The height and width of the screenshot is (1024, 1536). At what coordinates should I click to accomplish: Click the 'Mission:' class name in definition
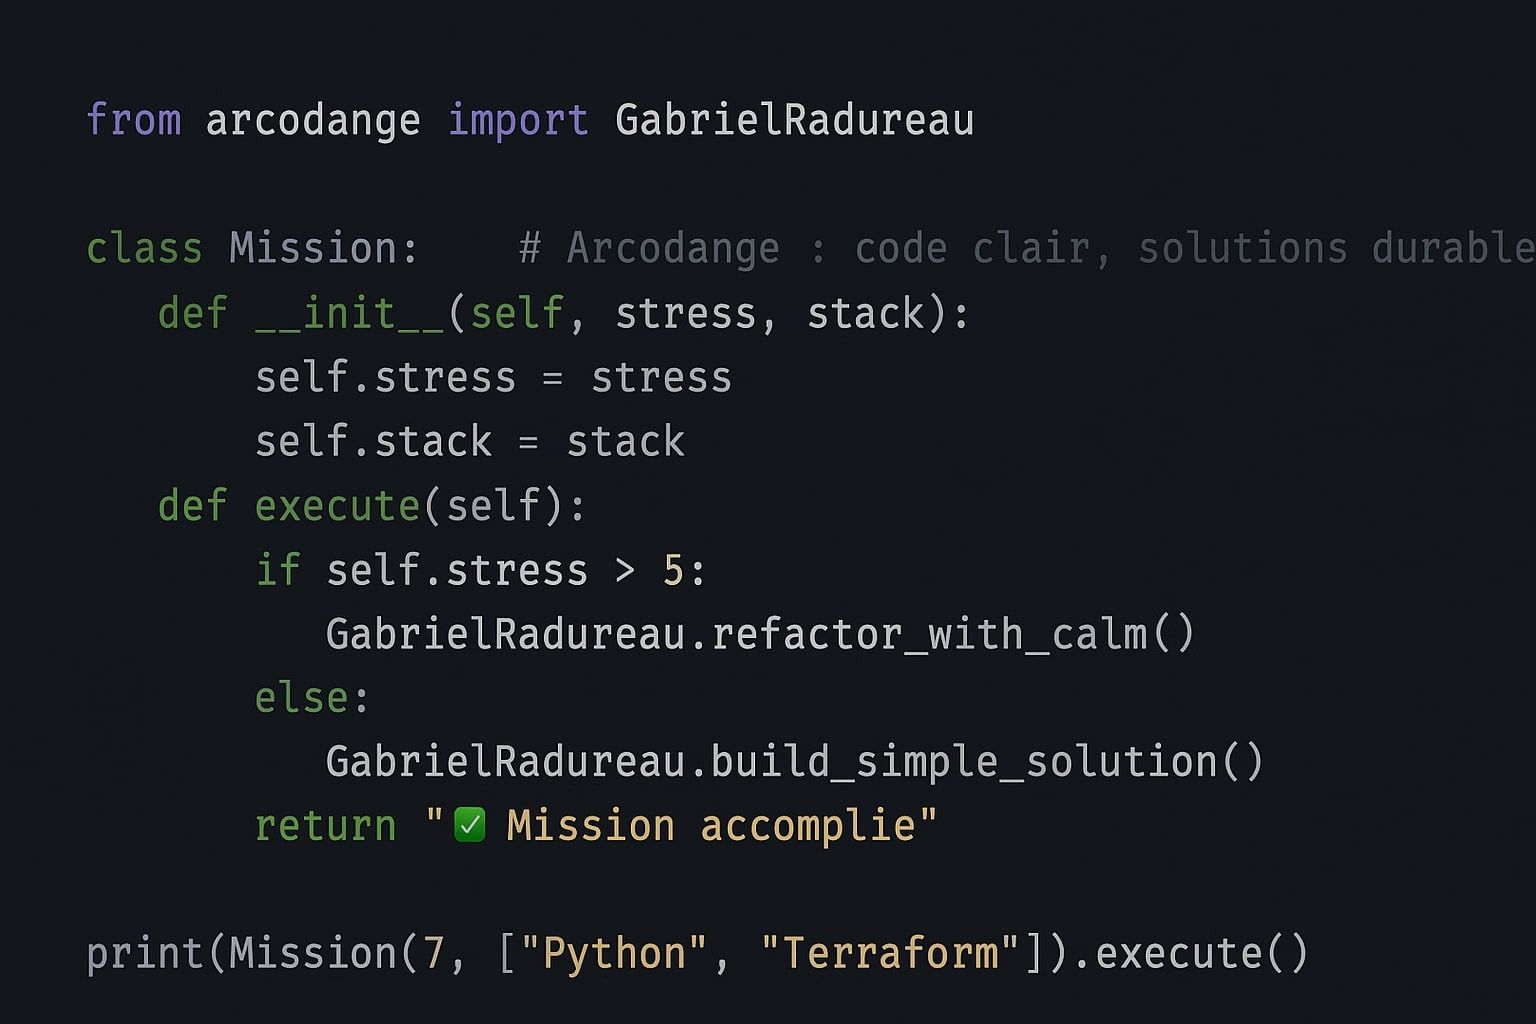click(x=324, y=248)
